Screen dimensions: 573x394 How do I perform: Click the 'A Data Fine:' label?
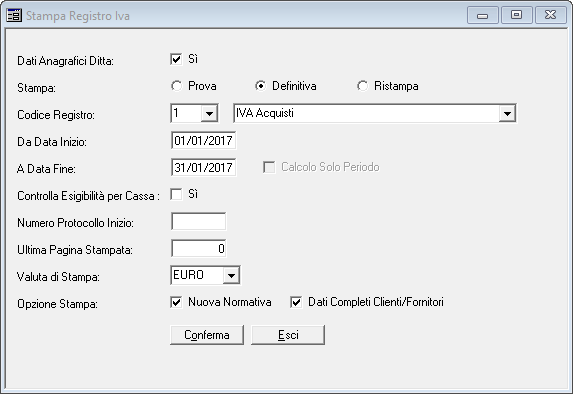point(46,169)
